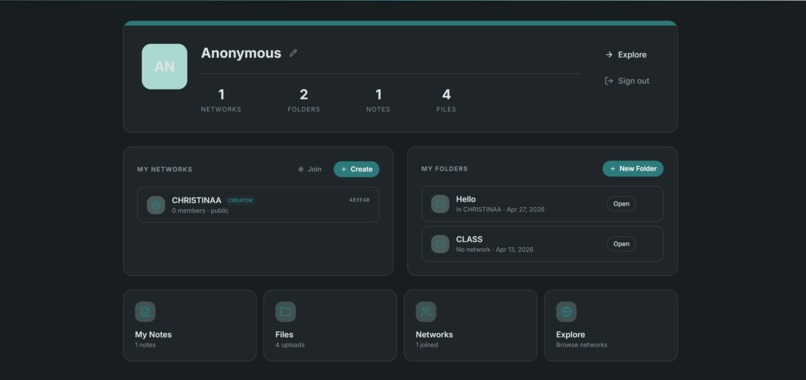Click the pencil icon next to Anonymous

click(x=293, y=53)
